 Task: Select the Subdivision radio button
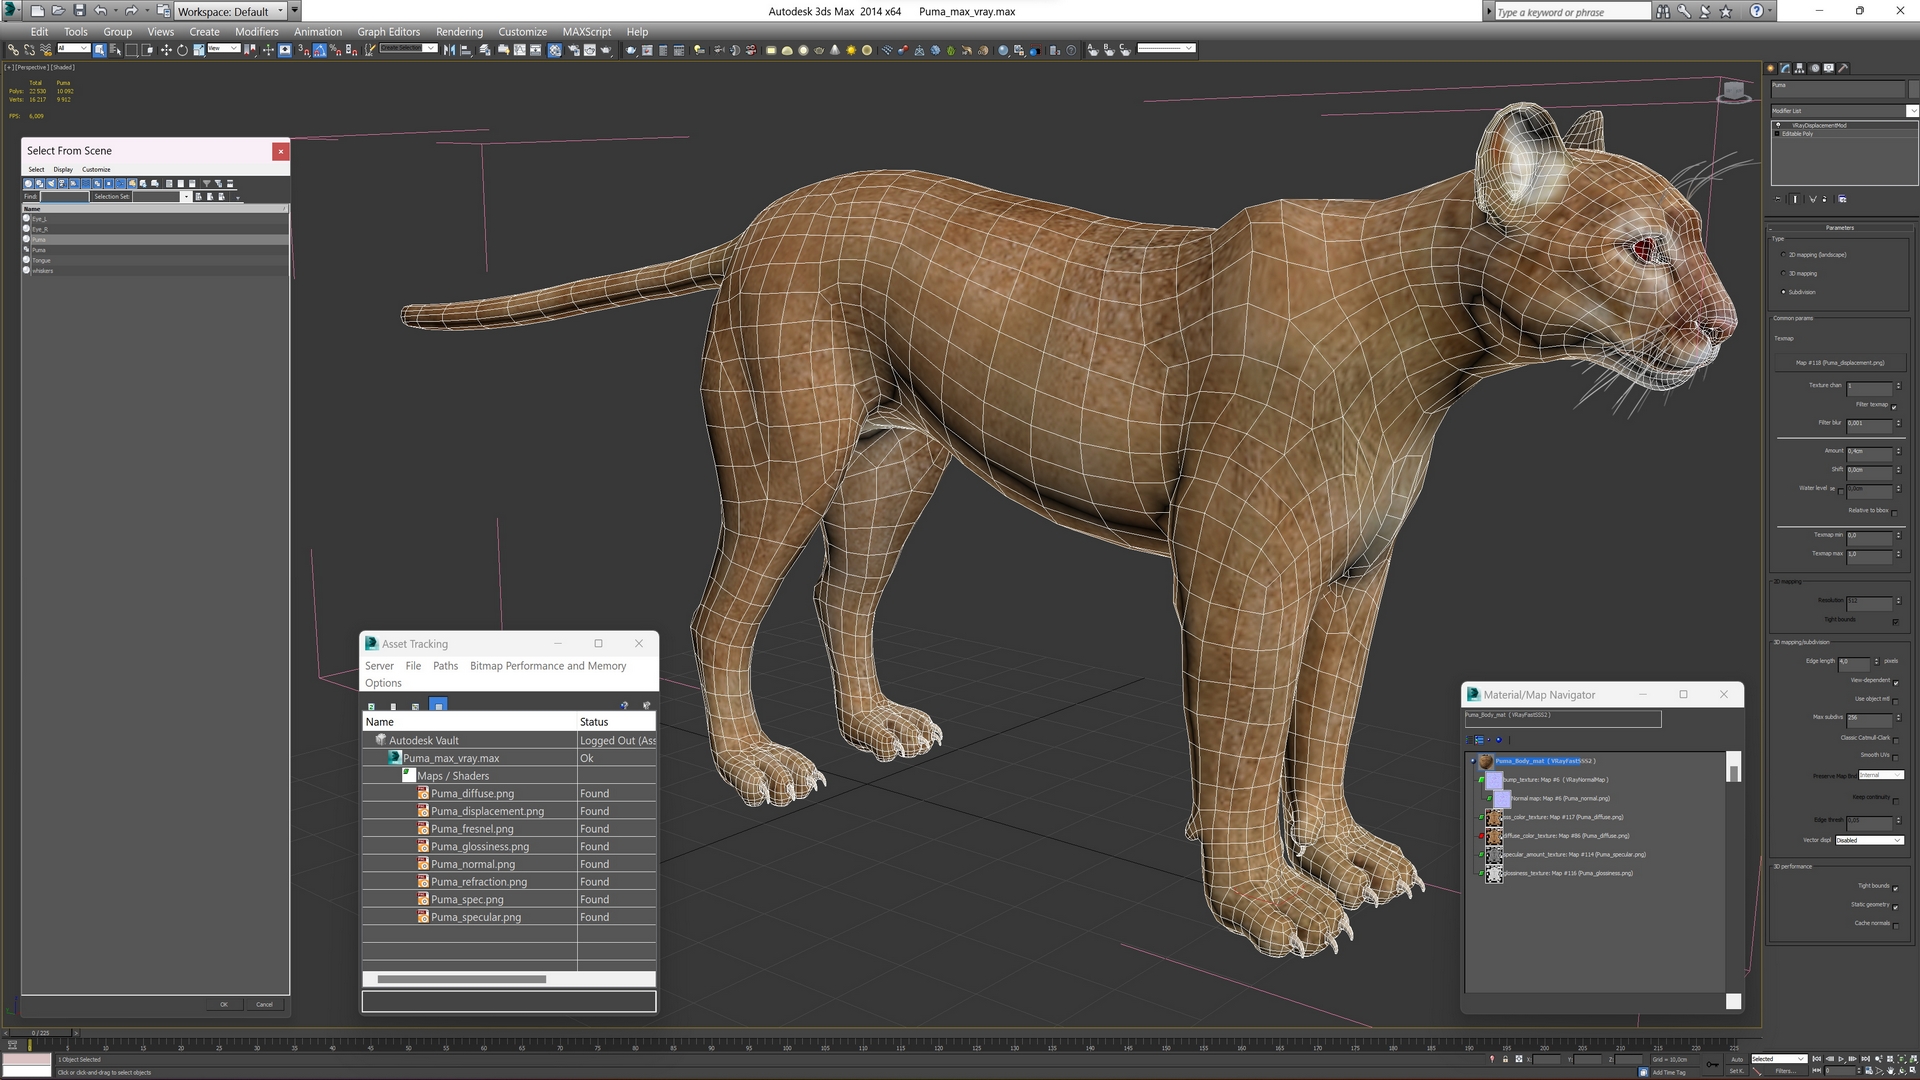tap(1783, 292)
